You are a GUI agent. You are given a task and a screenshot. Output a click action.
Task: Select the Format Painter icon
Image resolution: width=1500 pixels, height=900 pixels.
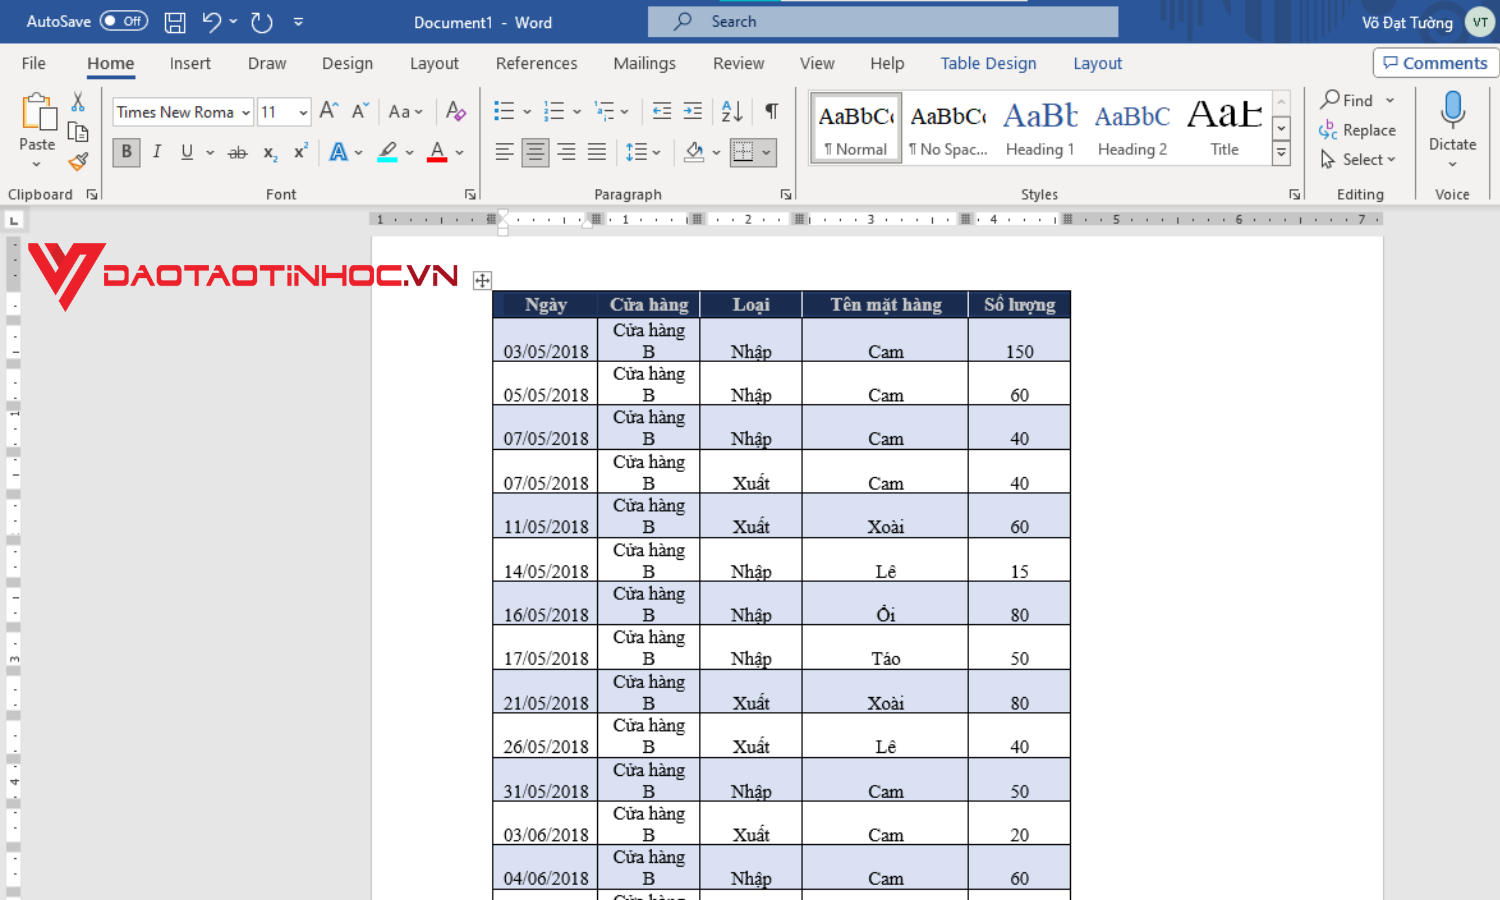pyautogui.click(x=78, y=161)
